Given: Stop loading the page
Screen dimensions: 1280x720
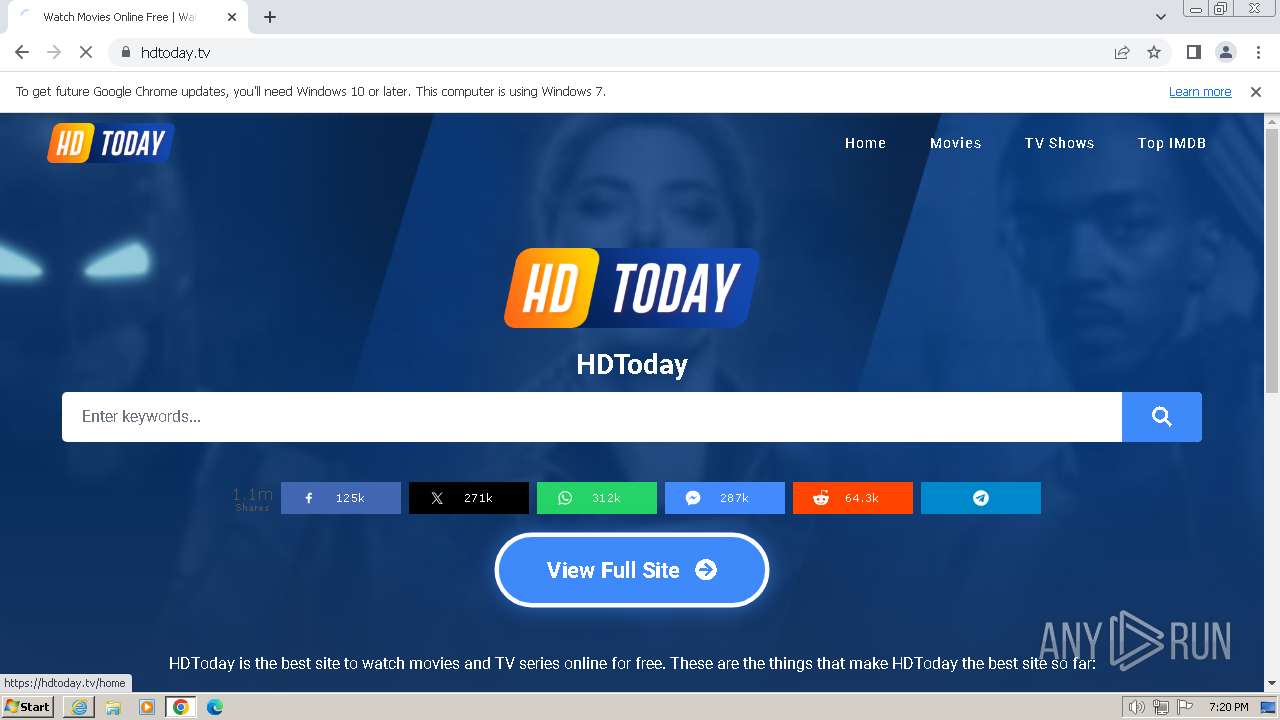Looking at the screenshot, I should (86, 52).
